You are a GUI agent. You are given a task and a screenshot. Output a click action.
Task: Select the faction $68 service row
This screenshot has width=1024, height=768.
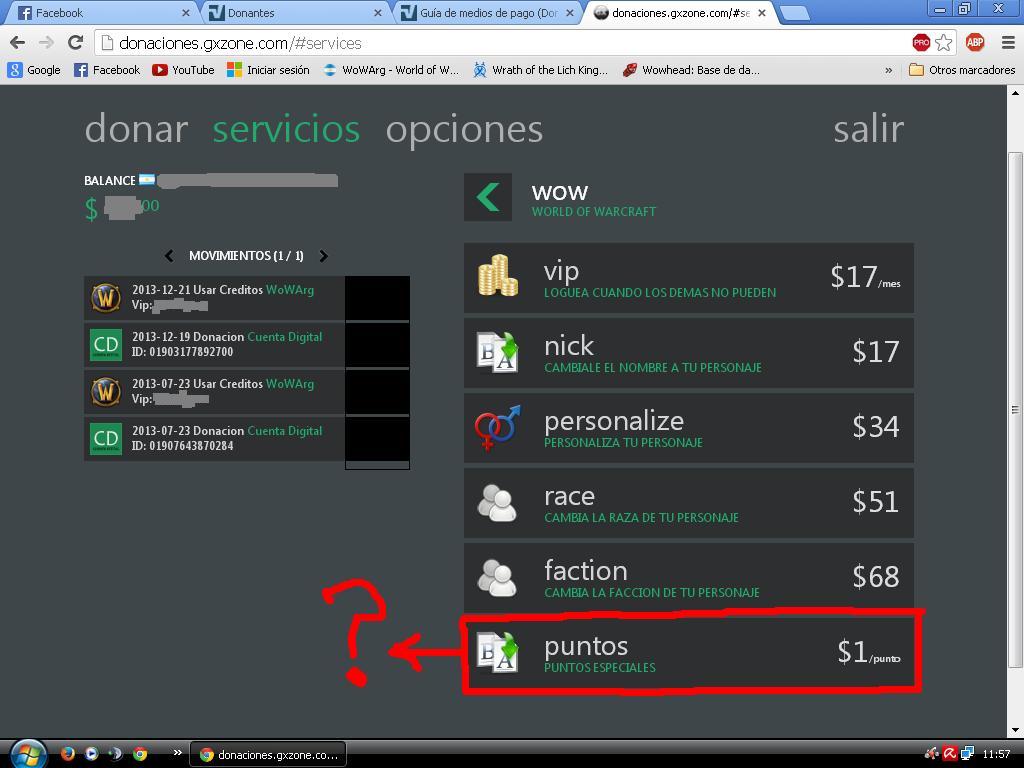click(688, 578)
